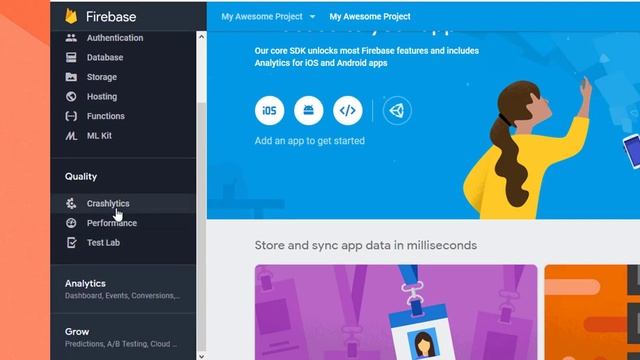The width and height of the screenshot is (640, 360).
Task: Open Functions label in the sidebar
Action: tap(106, 116)
